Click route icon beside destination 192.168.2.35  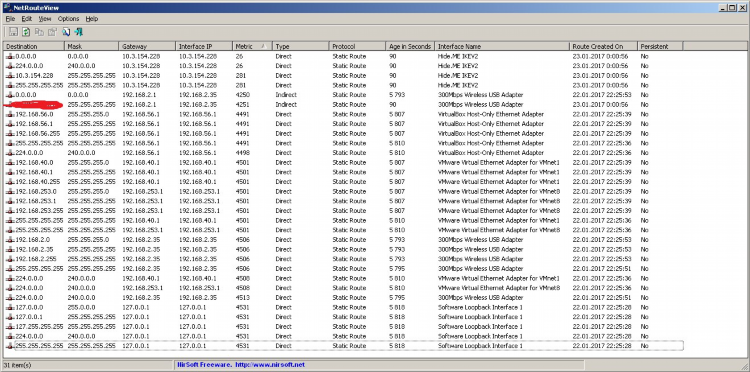tap(10, 249)
